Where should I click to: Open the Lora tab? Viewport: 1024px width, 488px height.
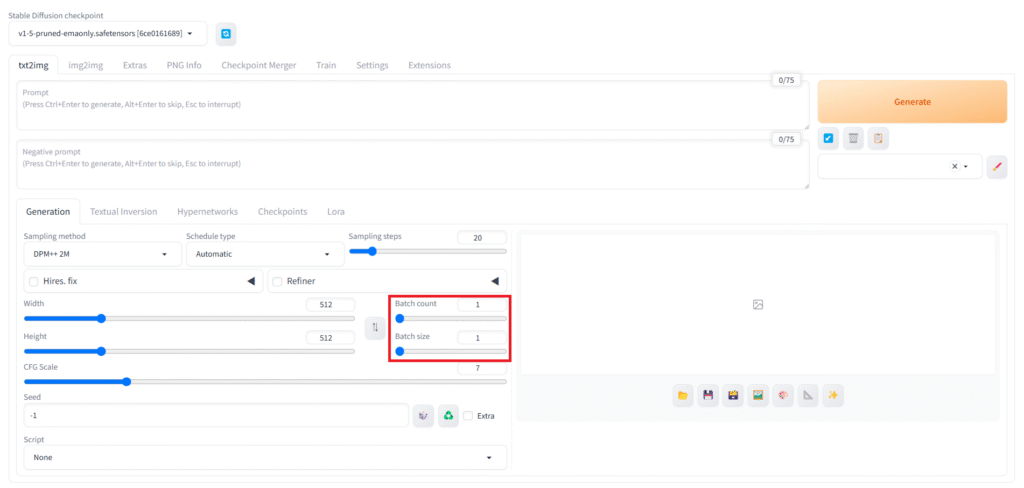click(336, 212)
